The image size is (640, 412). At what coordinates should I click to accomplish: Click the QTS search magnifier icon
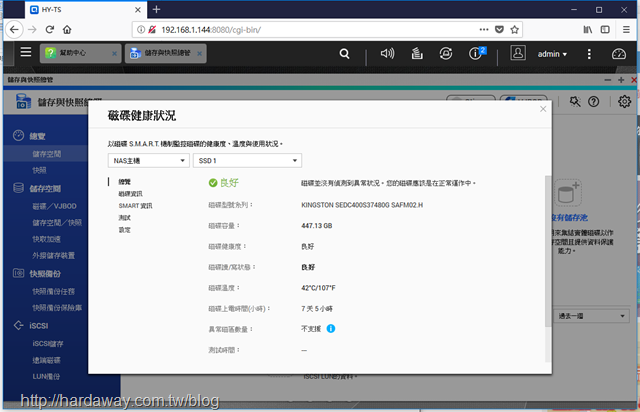coord(344,53)
